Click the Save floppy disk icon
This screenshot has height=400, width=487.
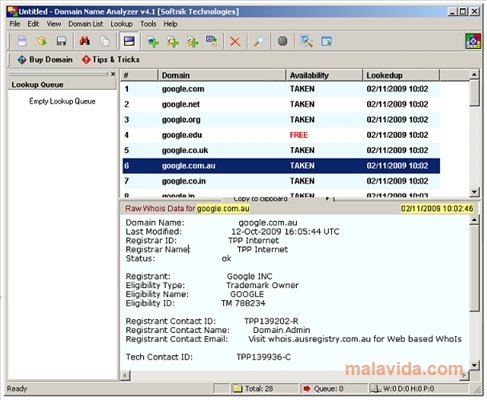[x=61, y=41]
